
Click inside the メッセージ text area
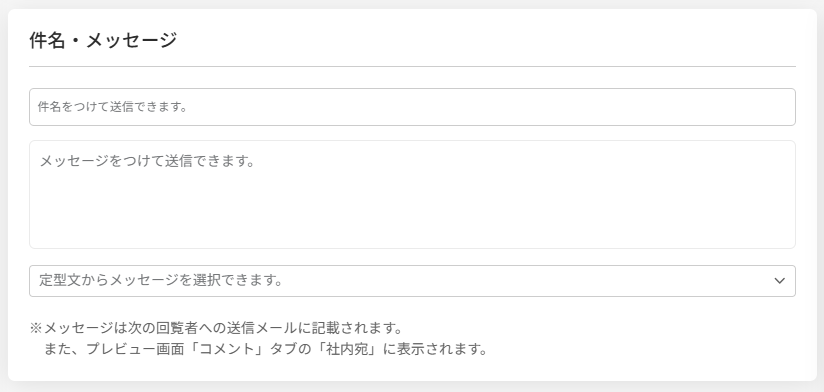(x=412, y=194)
